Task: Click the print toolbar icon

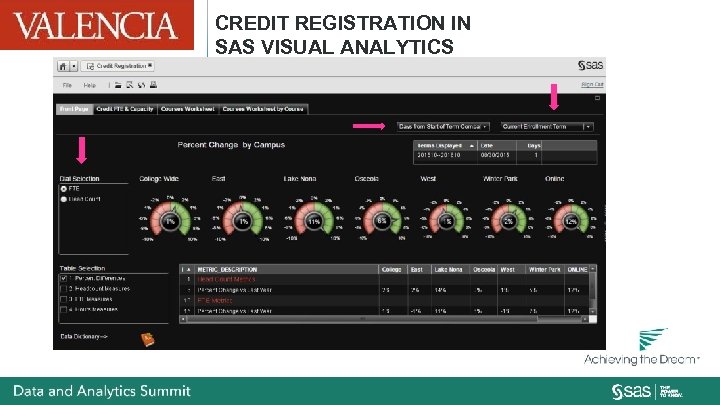Action: click(x=153, y=85)
